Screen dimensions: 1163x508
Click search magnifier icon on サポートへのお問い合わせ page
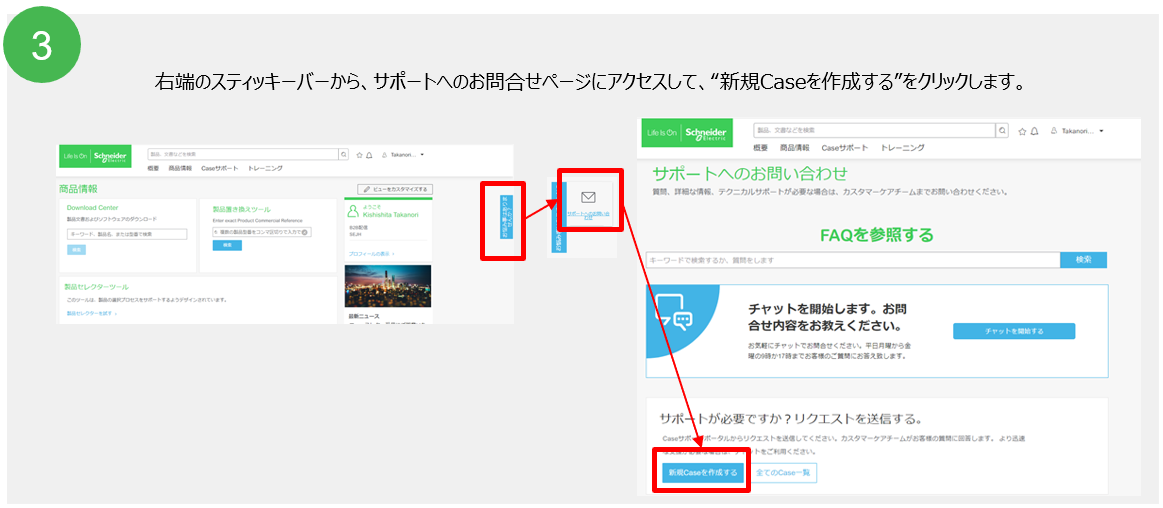point(1003,131)
